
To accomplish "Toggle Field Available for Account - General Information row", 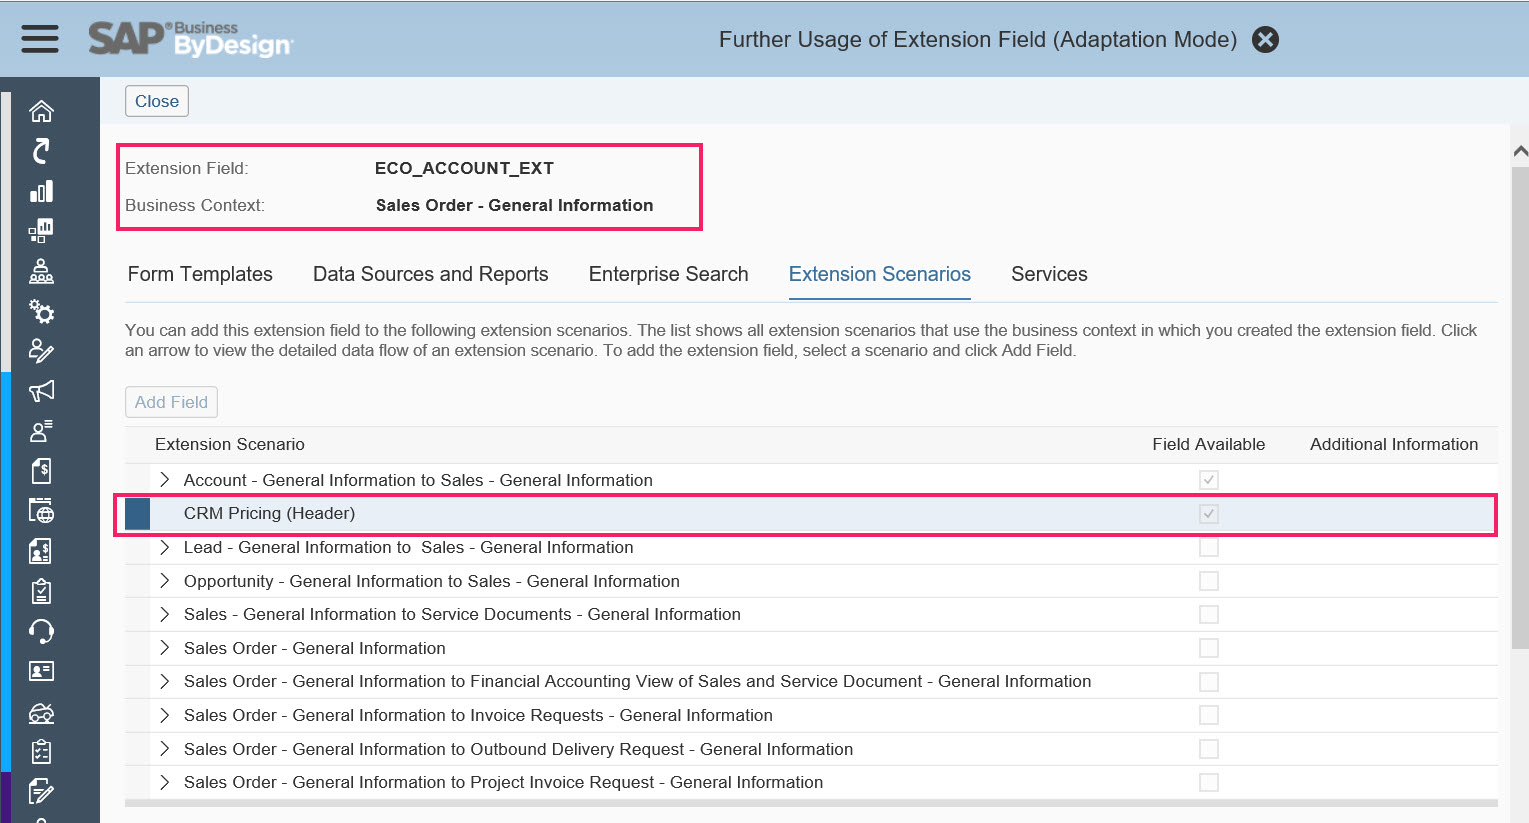I will (1209, 480).
